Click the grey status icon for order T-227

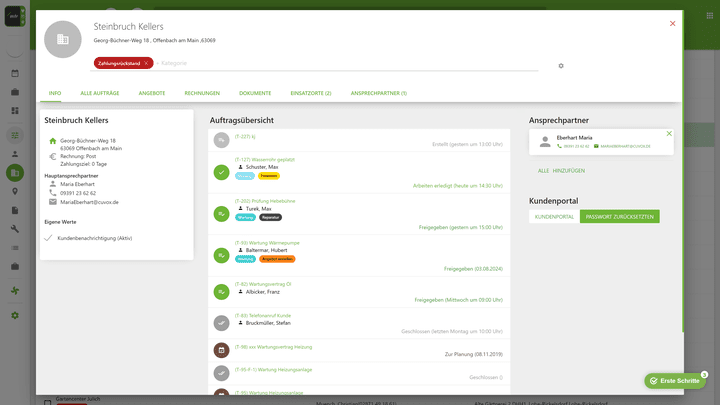(221, 140)
